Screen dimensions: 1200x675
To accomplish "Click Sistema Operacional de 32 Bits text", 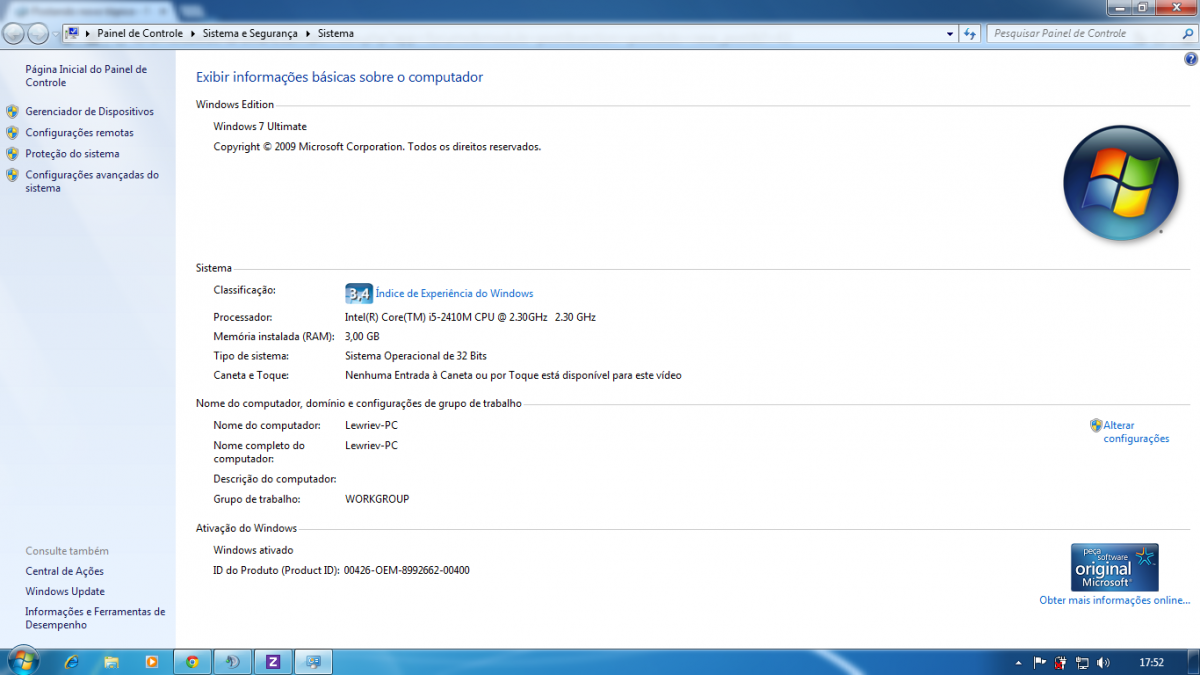I will [416, 355].
